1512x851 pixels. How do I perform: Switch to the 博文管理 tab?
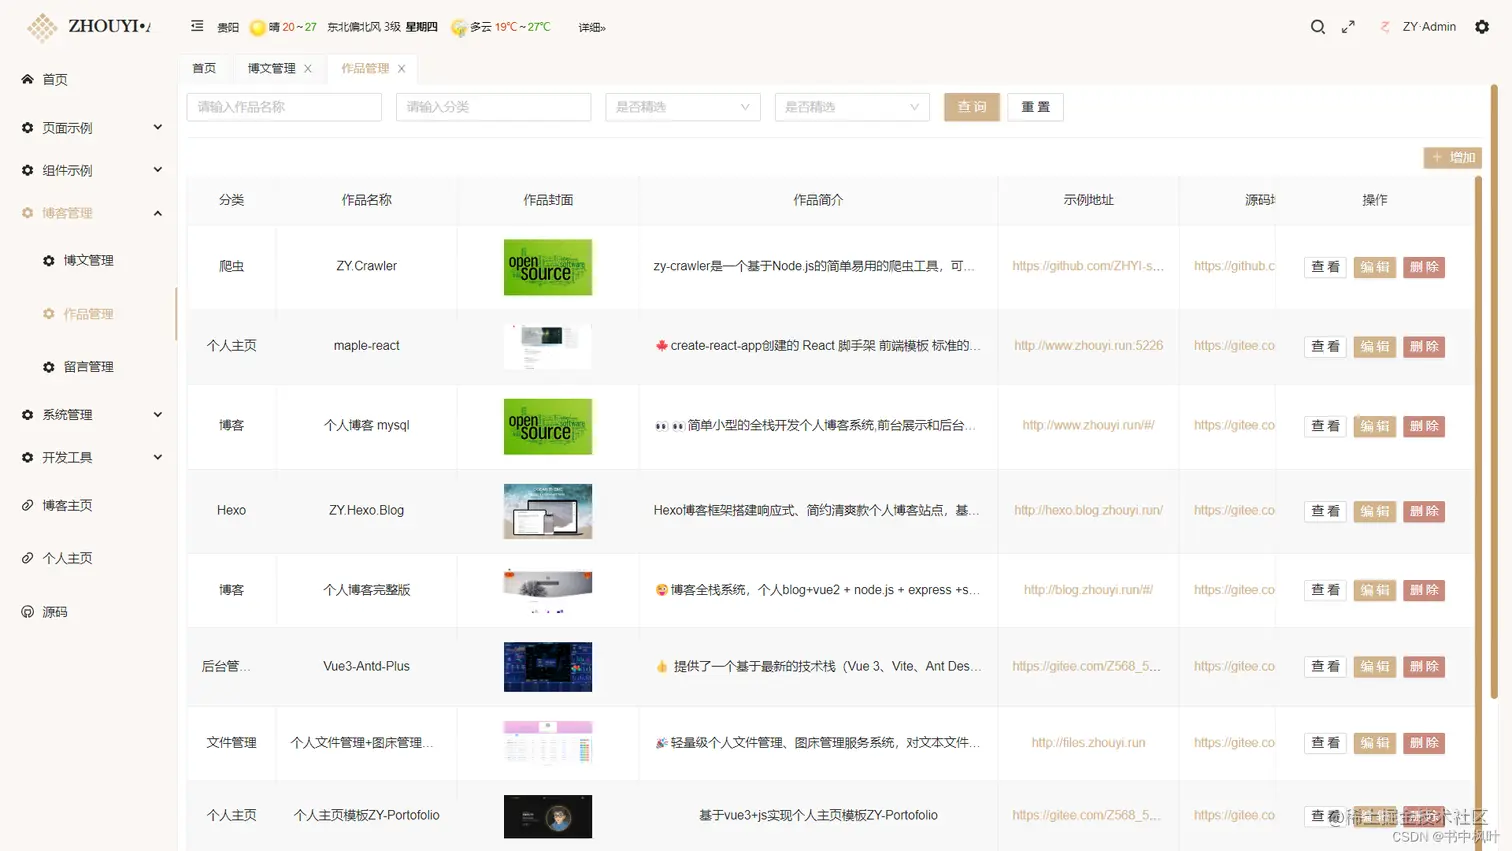[271, 69]
